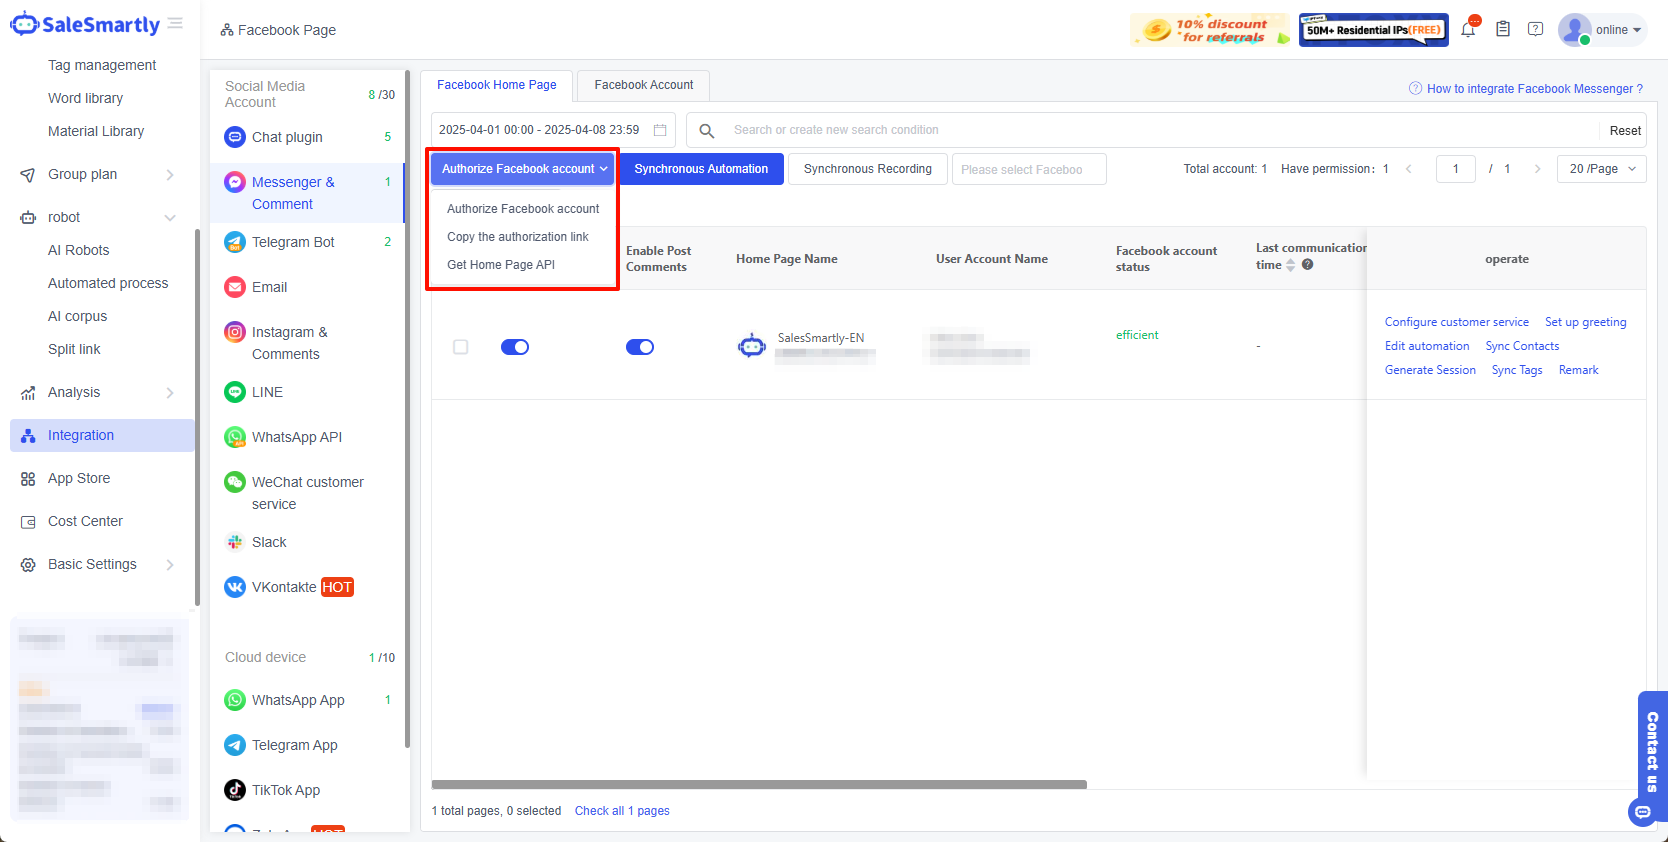This screenshot has width=1668, height=842.
Task: Click the channel list vertical scrollbar
Action: [x=407, y=408]
